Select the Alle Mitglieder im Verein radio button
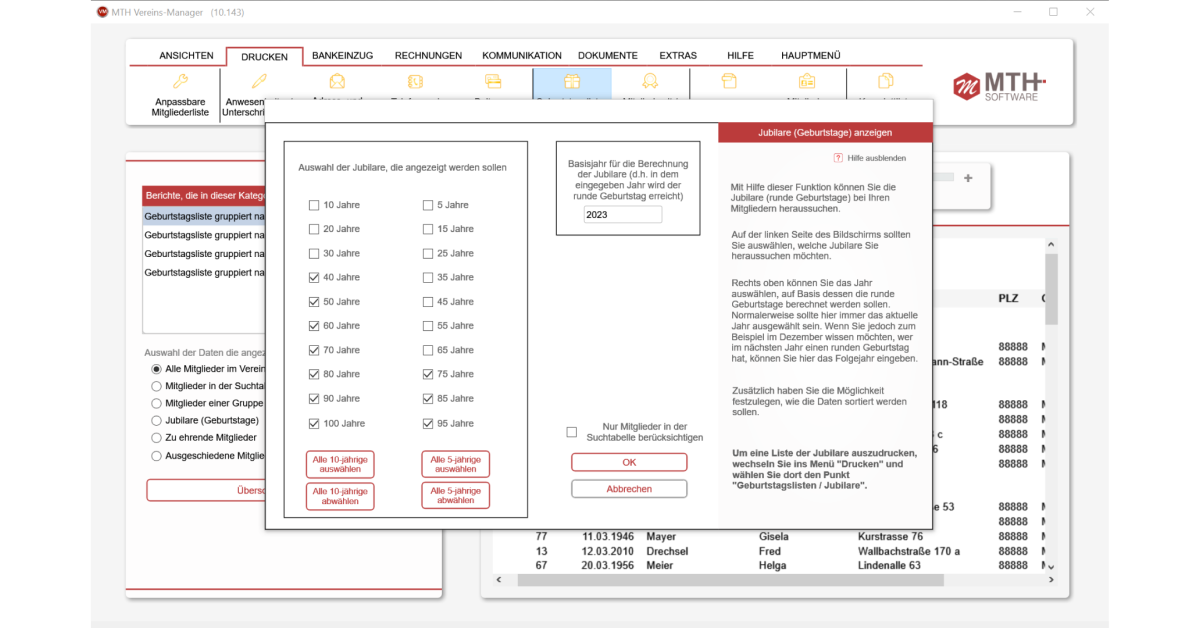The height and width of the screenshot is (628, 1200). 156,369
